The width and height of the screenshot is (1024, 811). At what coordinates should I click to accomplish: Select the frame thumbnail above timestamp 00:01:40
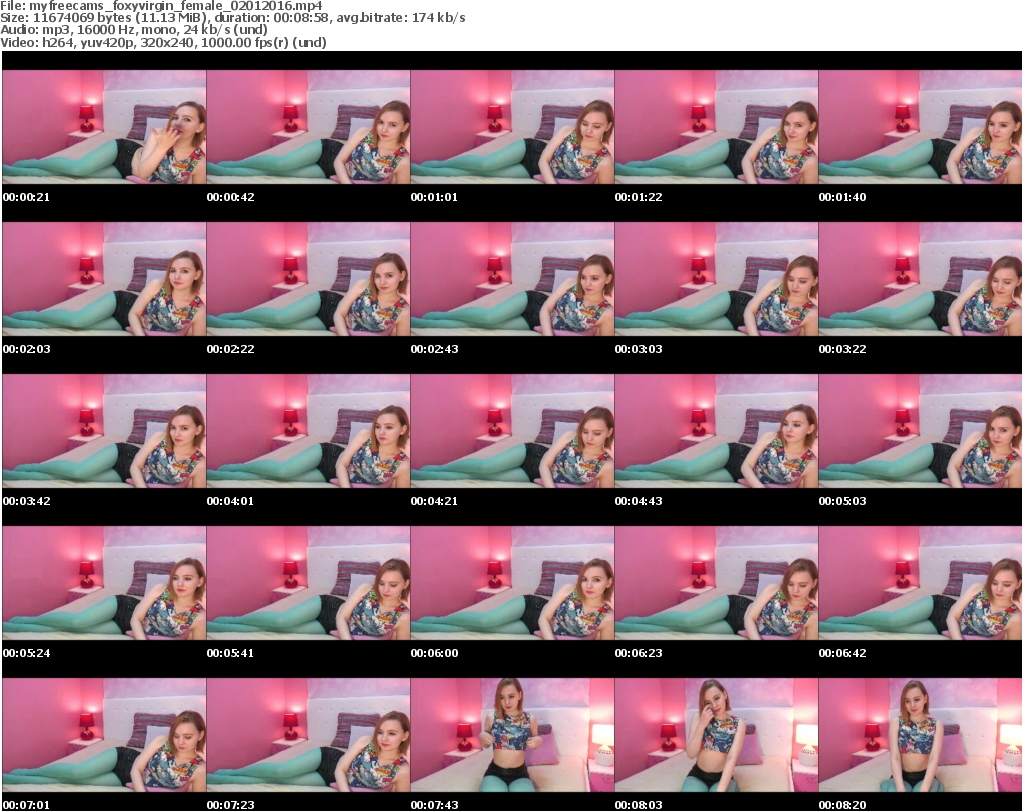tap(920, 127)
